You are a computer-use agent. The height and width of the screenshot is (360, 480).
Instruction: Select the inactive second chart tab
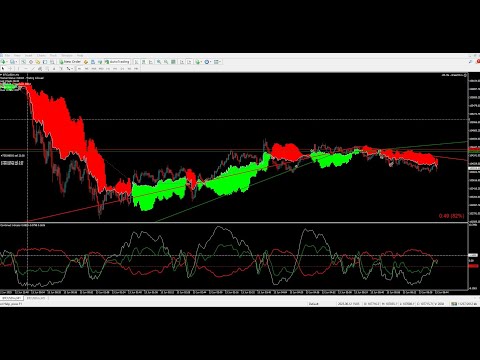pos(35,298)
